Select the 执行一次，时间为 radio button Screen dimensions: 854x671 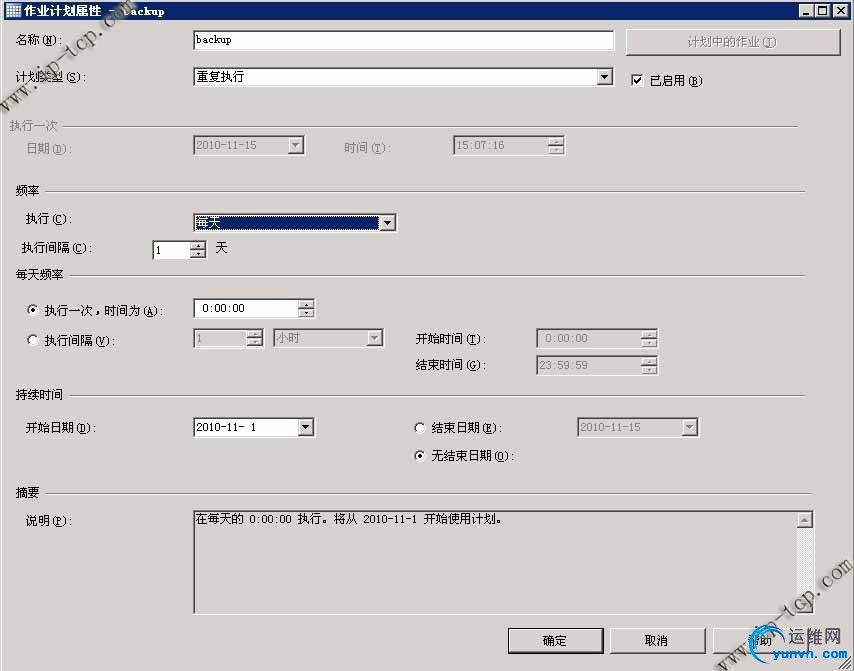coord(33,310)
